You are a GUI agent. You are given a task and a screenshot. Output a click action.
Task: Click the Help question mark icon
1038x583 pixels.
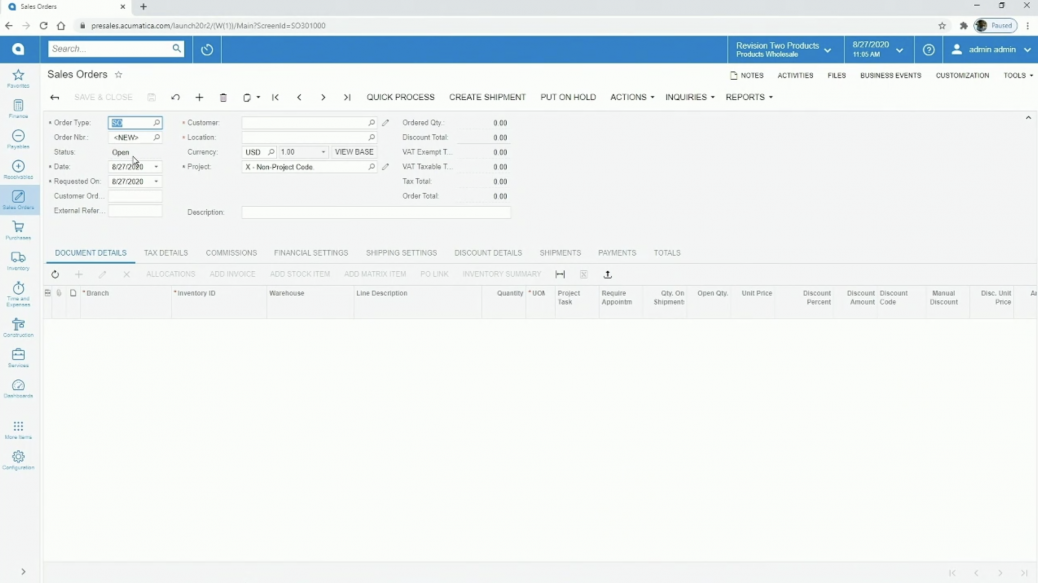point(928,49)
